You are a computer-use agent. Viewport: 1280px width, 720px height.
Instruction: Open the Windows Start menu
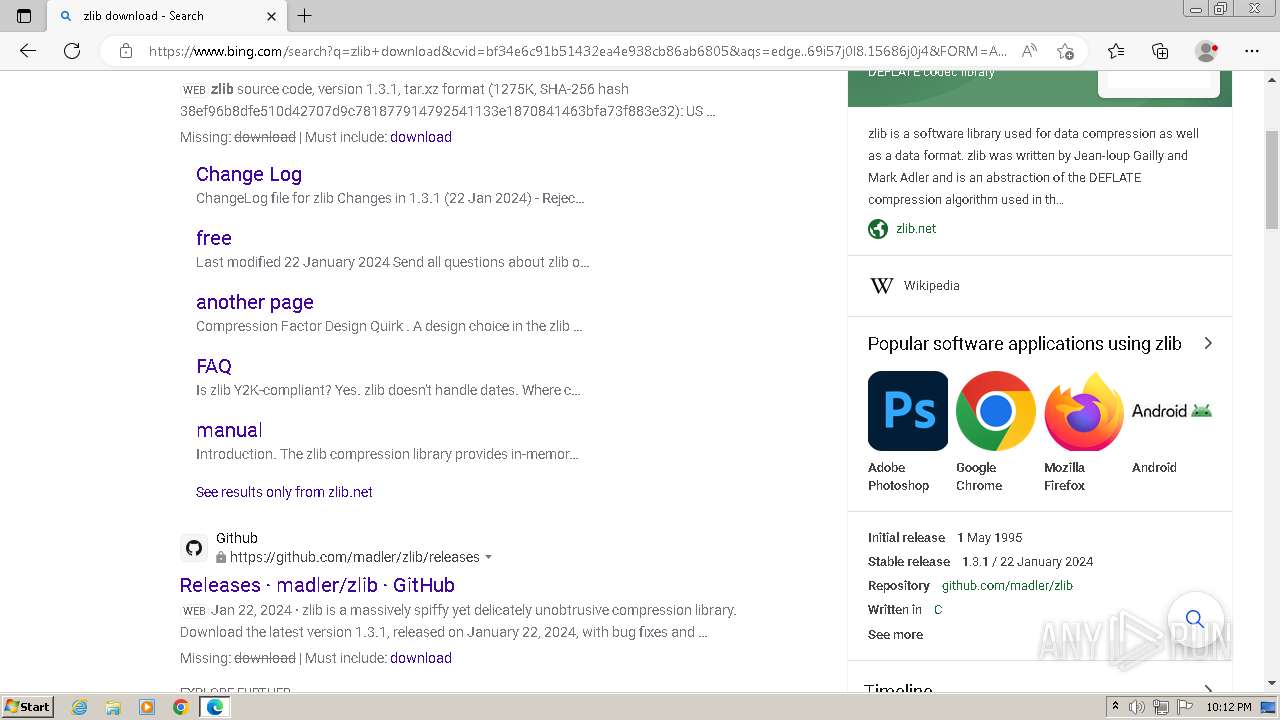[28, 706]
